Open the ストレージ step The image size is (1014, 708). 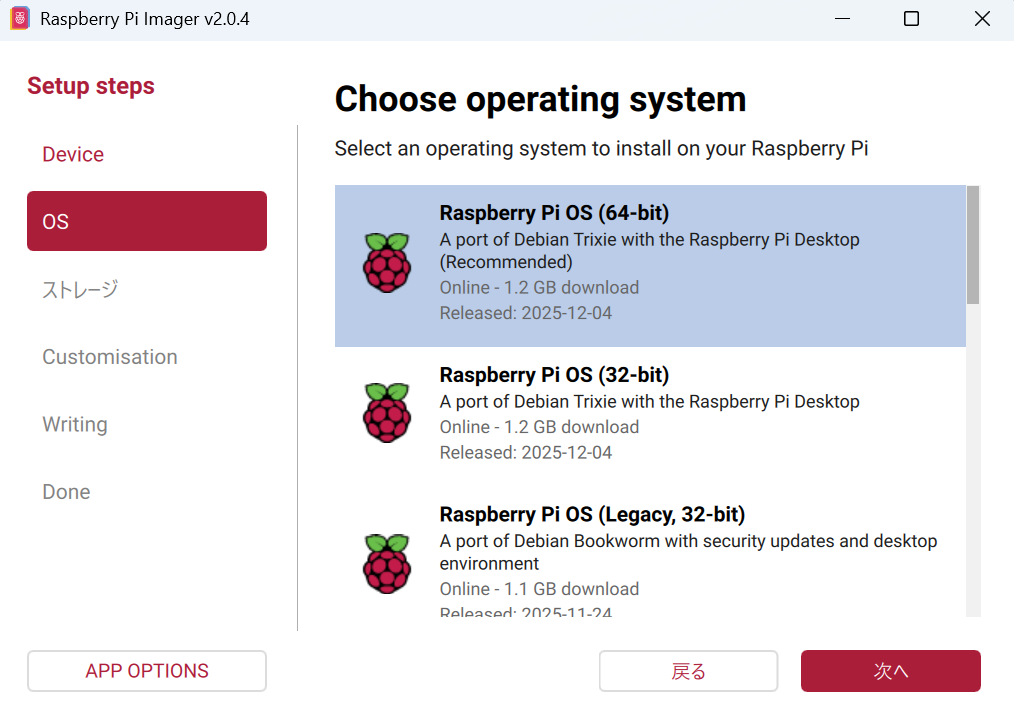tap(80, 289)
